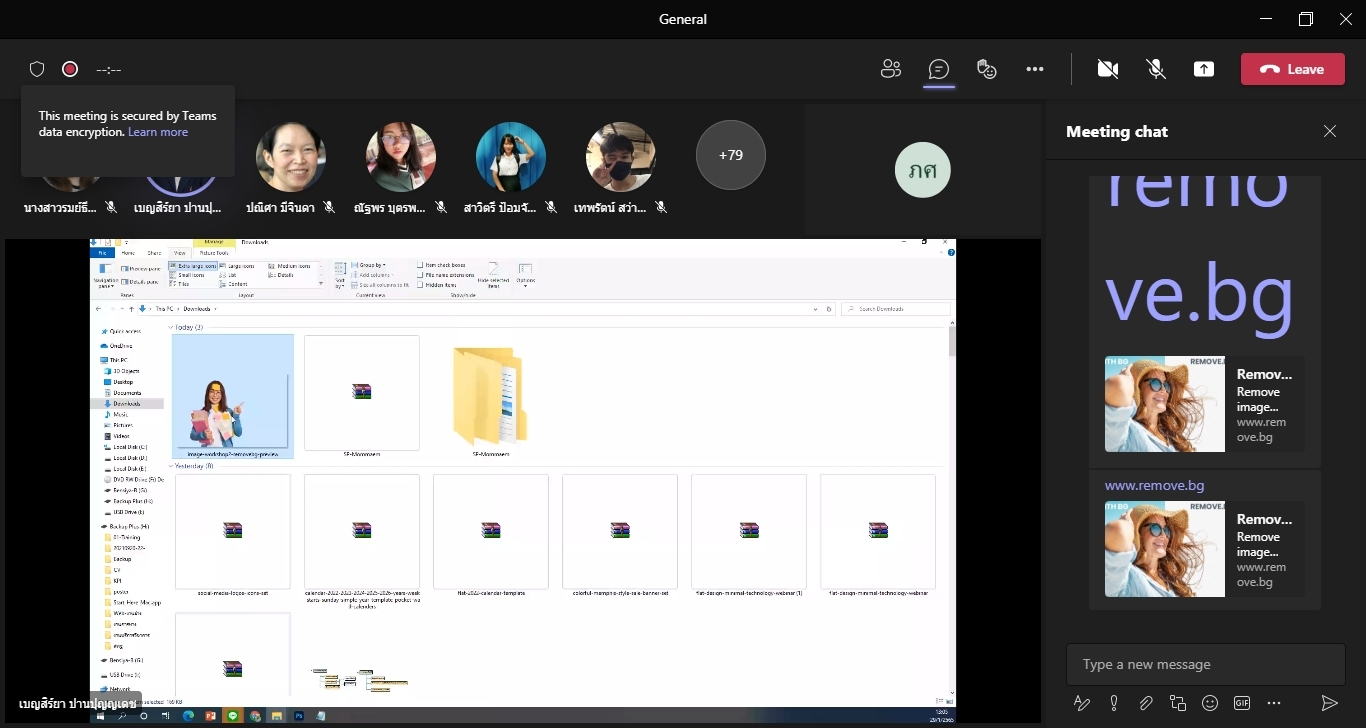Image resolution: width=1366 pixels, height=728 pixels.
Task: Unmute the microphone
Action: coord(1156,69)
